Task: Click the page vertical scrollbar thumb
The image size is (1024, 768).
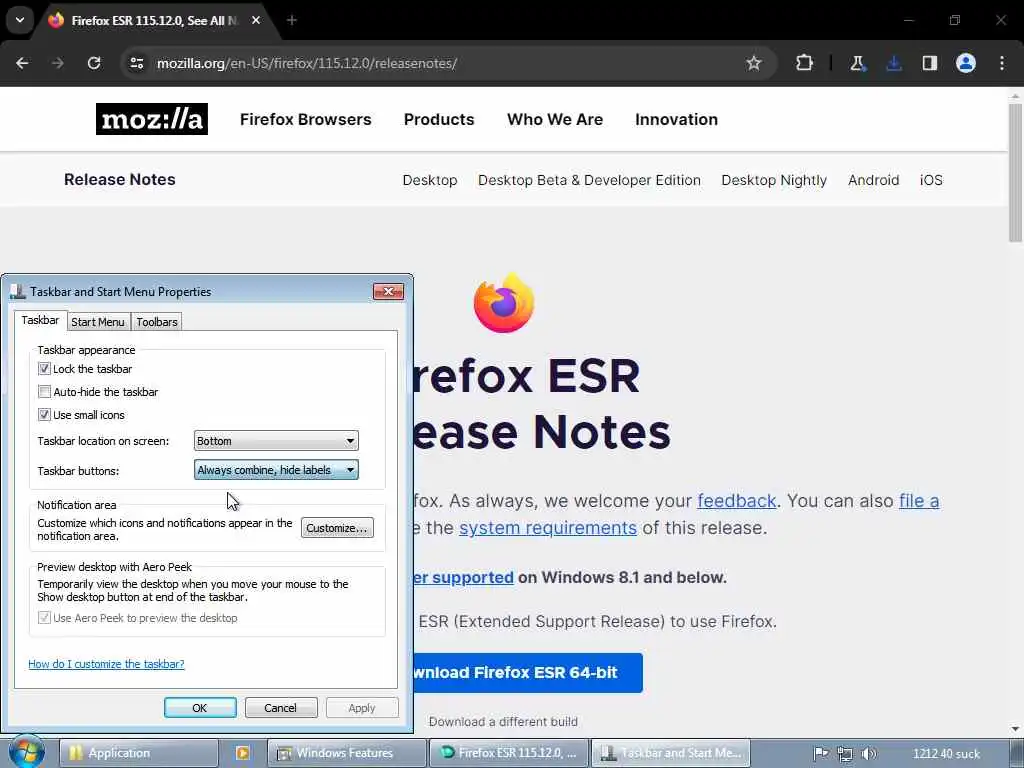Action: [1015, 173]
